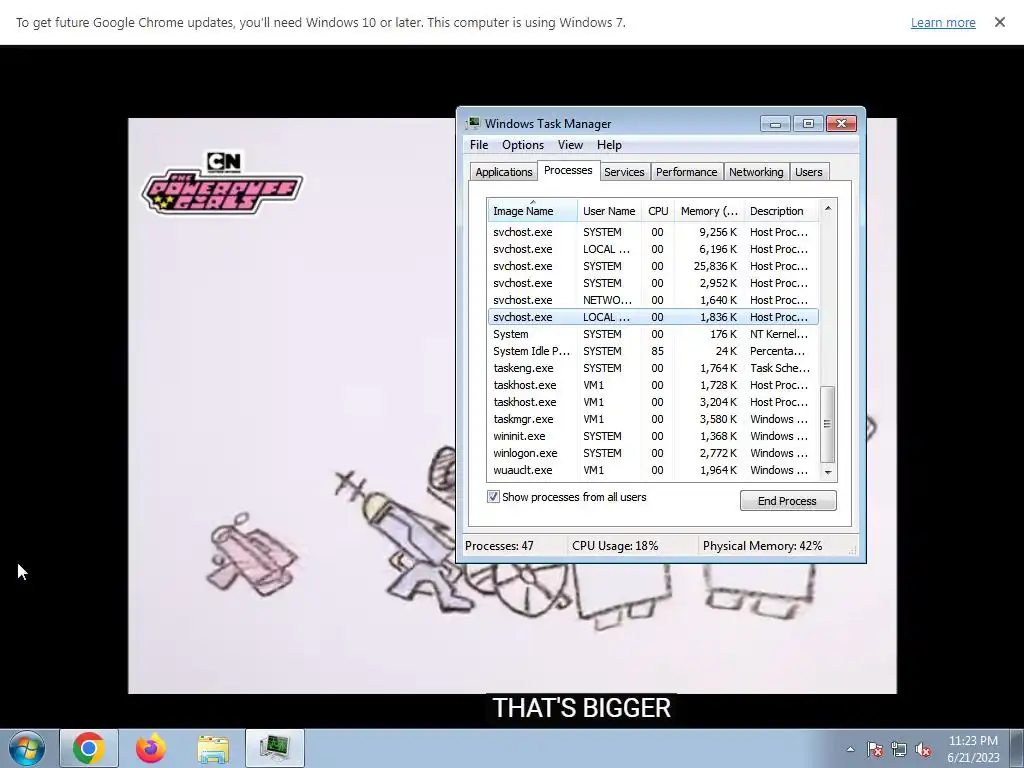Select the wininit.exe process

pos(652,436)
